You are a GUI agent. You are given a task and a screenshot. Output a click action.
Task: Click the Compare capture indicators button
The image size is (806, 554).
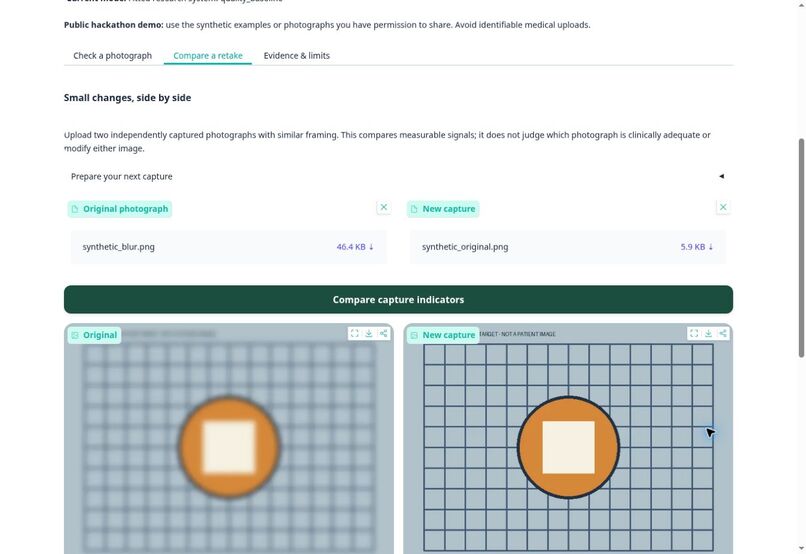[x=398, y=300]
